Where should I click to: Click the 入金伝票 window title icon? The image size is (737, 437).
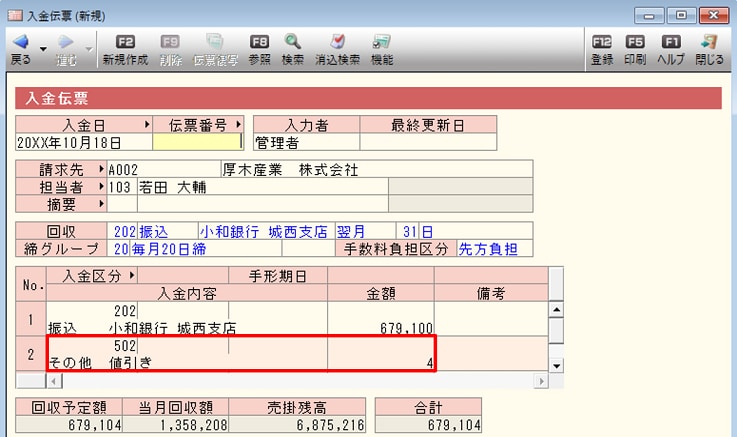click(15, 16)
